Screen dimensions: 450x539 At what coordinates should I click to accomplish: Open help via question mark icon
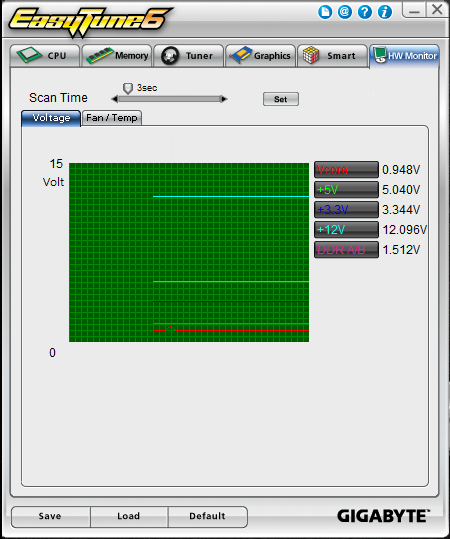coord(365,12)
